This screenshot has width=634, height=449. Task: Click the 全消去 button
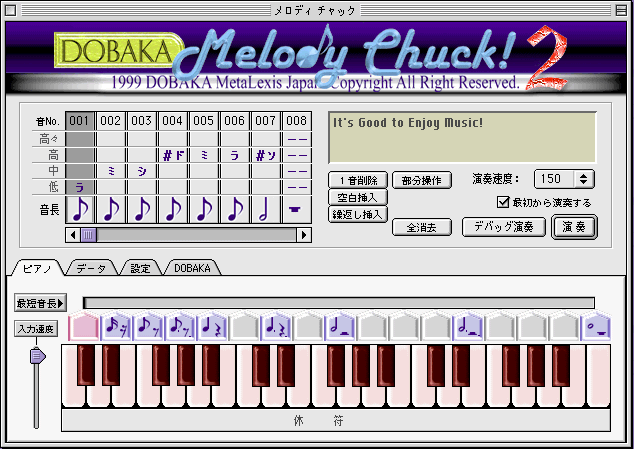coord(422,227)
